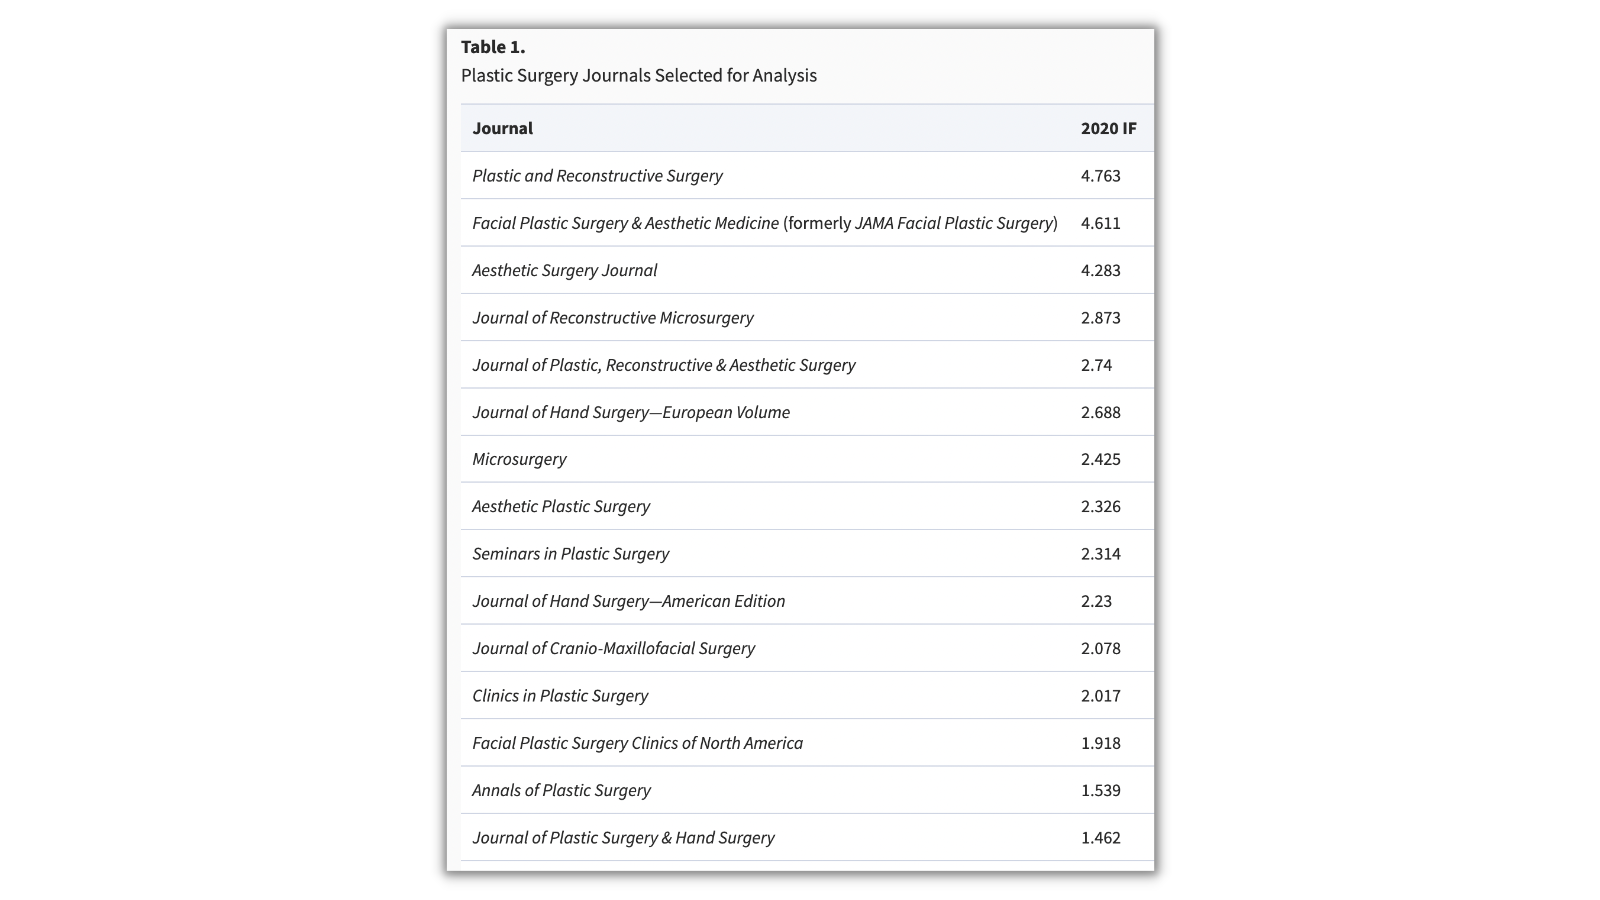The width and height of the screenshot is (1600, 900).
Task: Click impact factor value 2.314
Action: tap(1101, 554)
